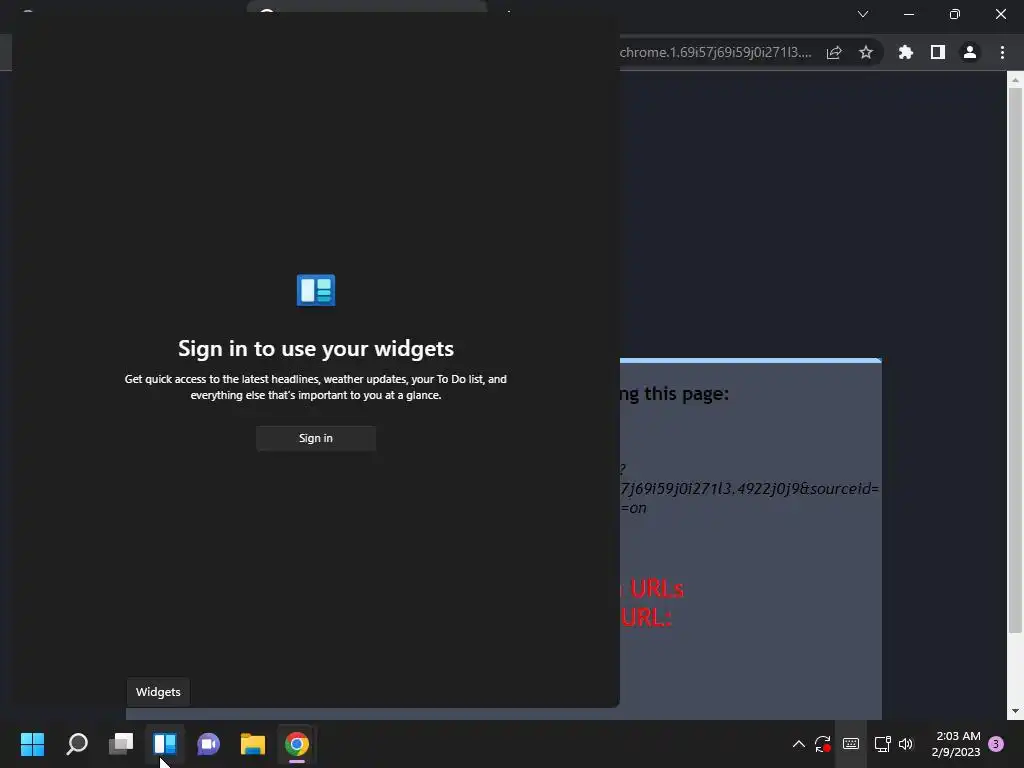Close the Chrome window
The height and width of the screenshot is (768, 1024).
1000,14
